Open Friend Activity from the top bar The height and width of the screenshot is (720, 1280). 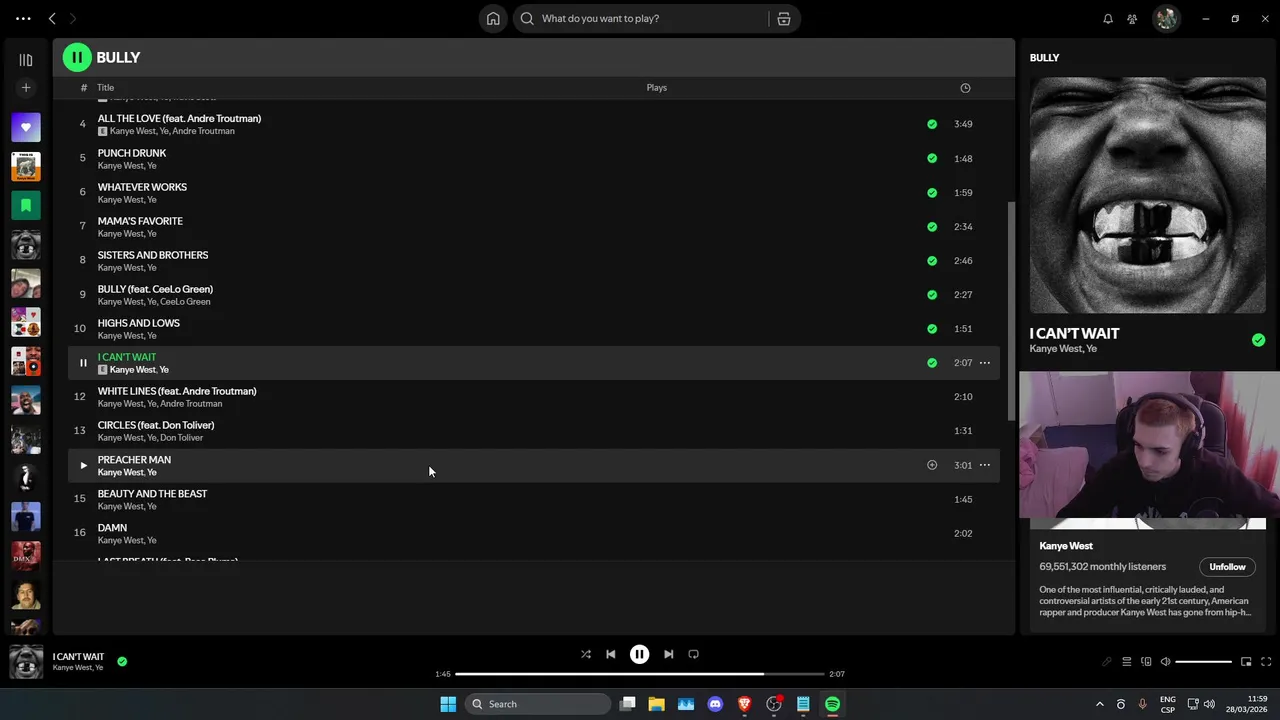pos(1132,18)
